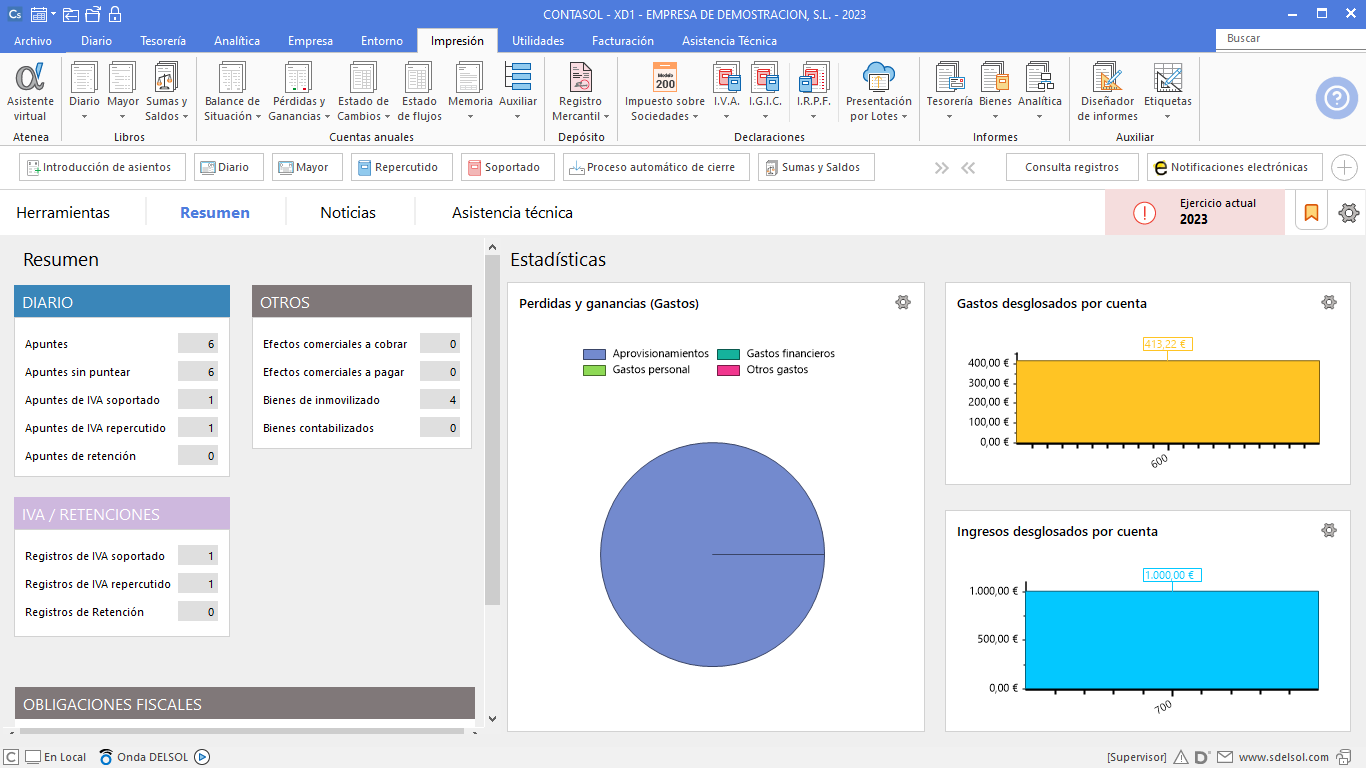The height and width of the screenshot is (768, 1366).
Task: Click the orange bookmark icon
Action: 1311,212
